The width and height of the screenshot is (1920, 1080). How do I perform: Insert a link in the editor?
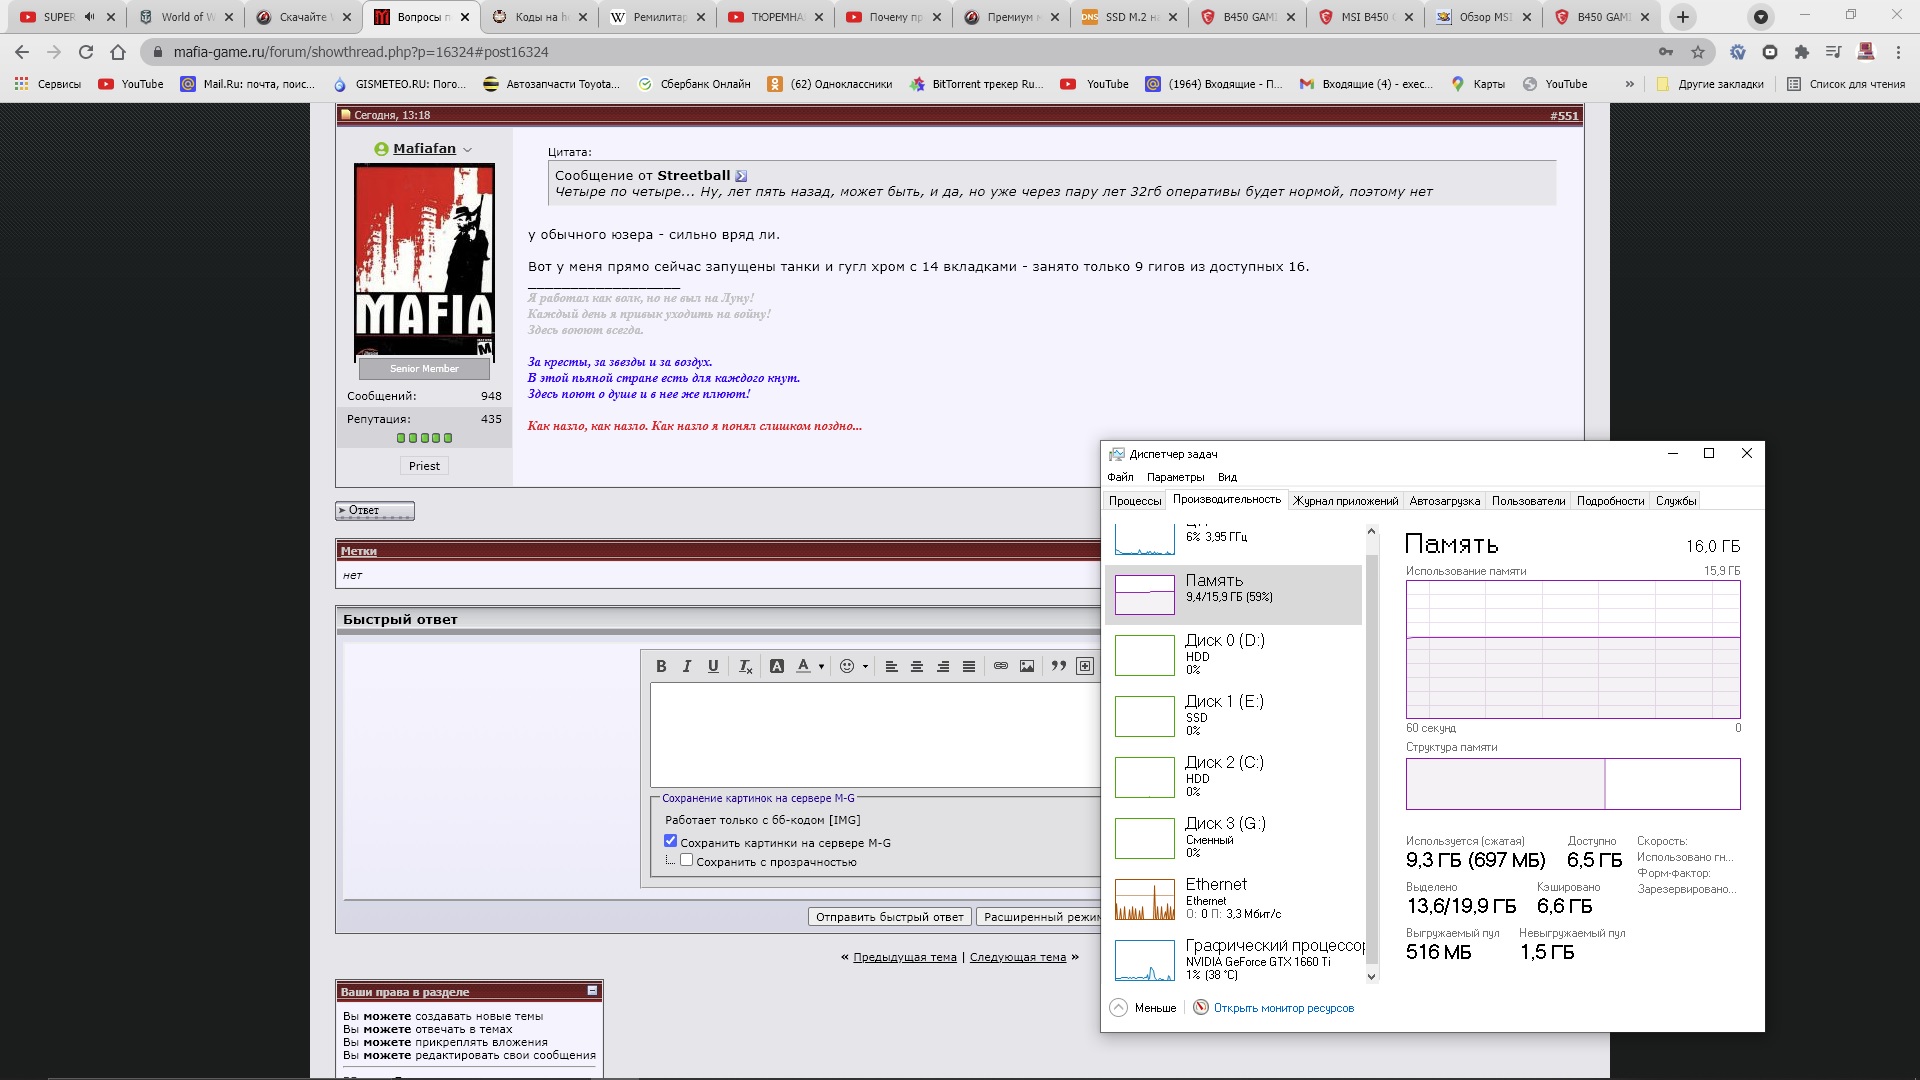pyautogui.click(x=1000, y=666)
